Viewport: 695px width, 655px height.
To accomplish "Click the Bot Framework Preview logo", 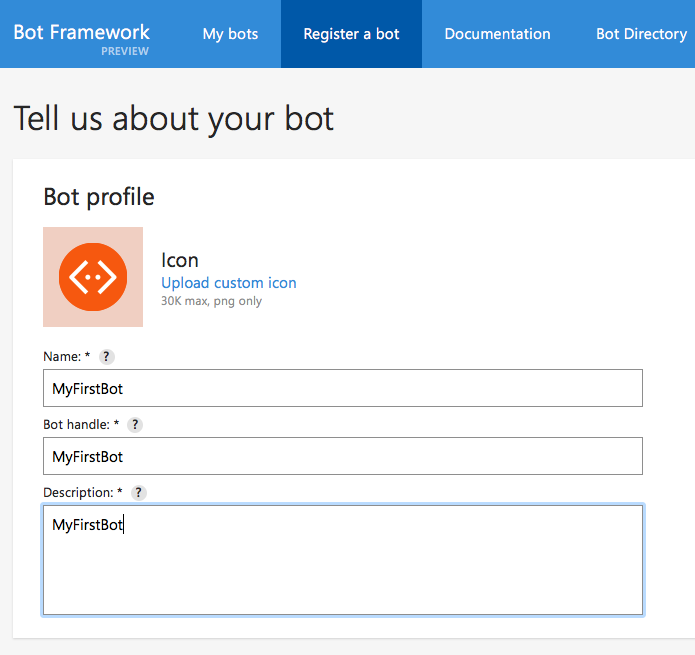I will tap(82, 39).
